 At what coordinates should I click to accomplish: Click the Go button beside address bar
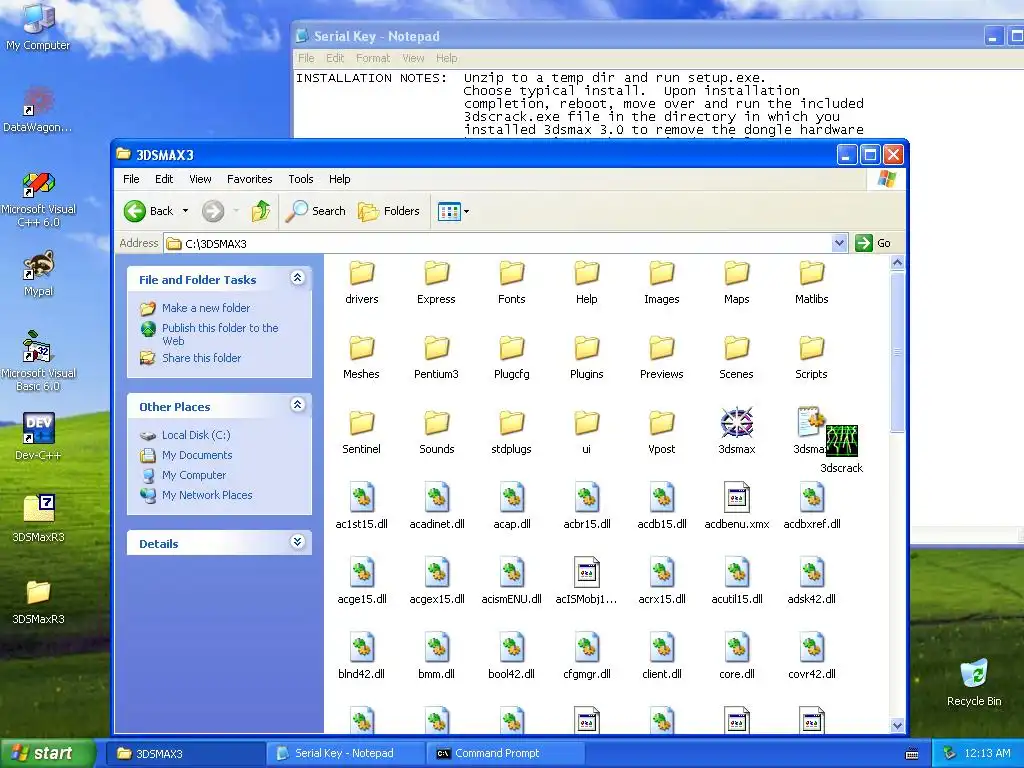tap(874, 243)
